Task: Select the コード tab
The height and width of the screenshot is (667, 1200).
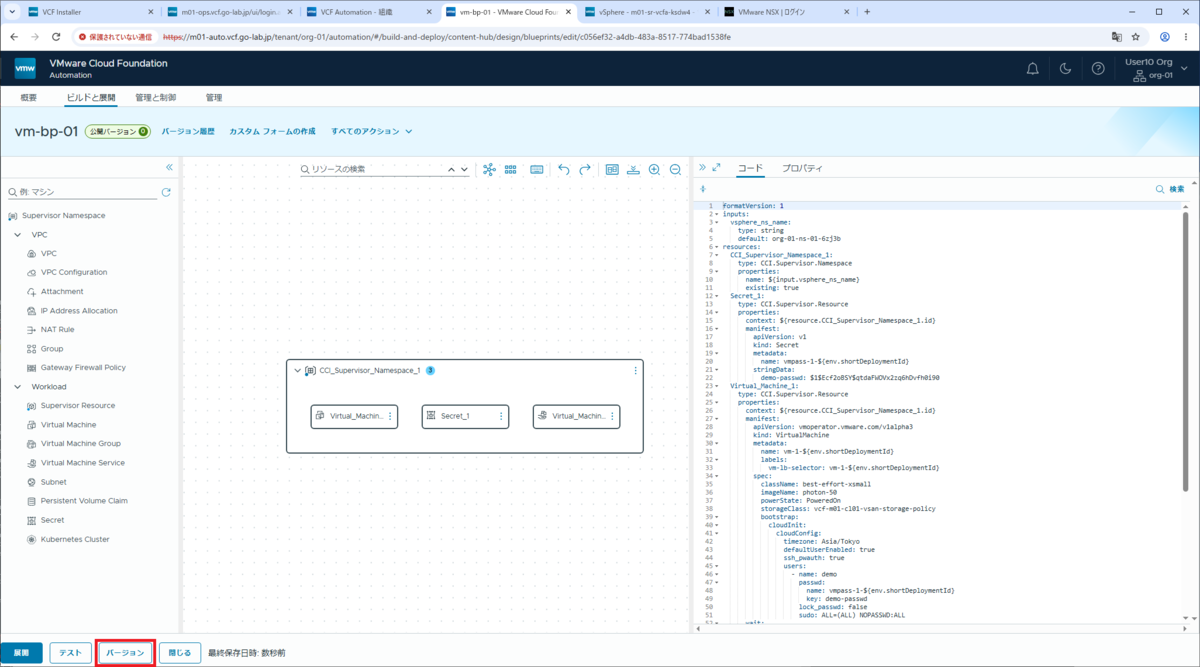Action: click(x=750, y=169)
